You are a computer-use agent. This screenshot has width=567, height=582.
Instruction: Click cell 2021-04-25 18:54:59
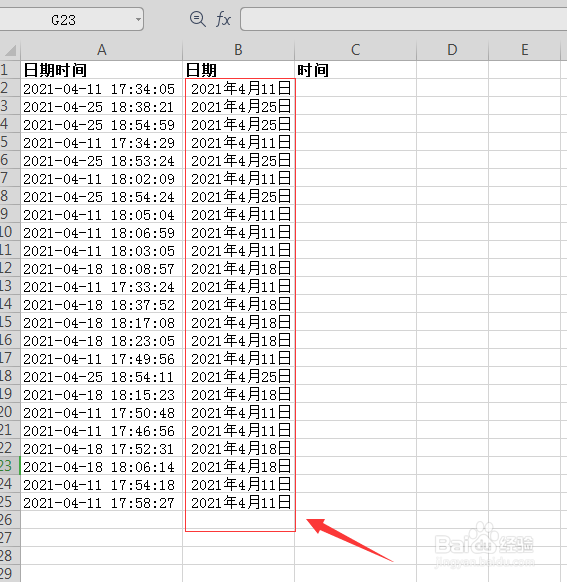tap(102, 124)
